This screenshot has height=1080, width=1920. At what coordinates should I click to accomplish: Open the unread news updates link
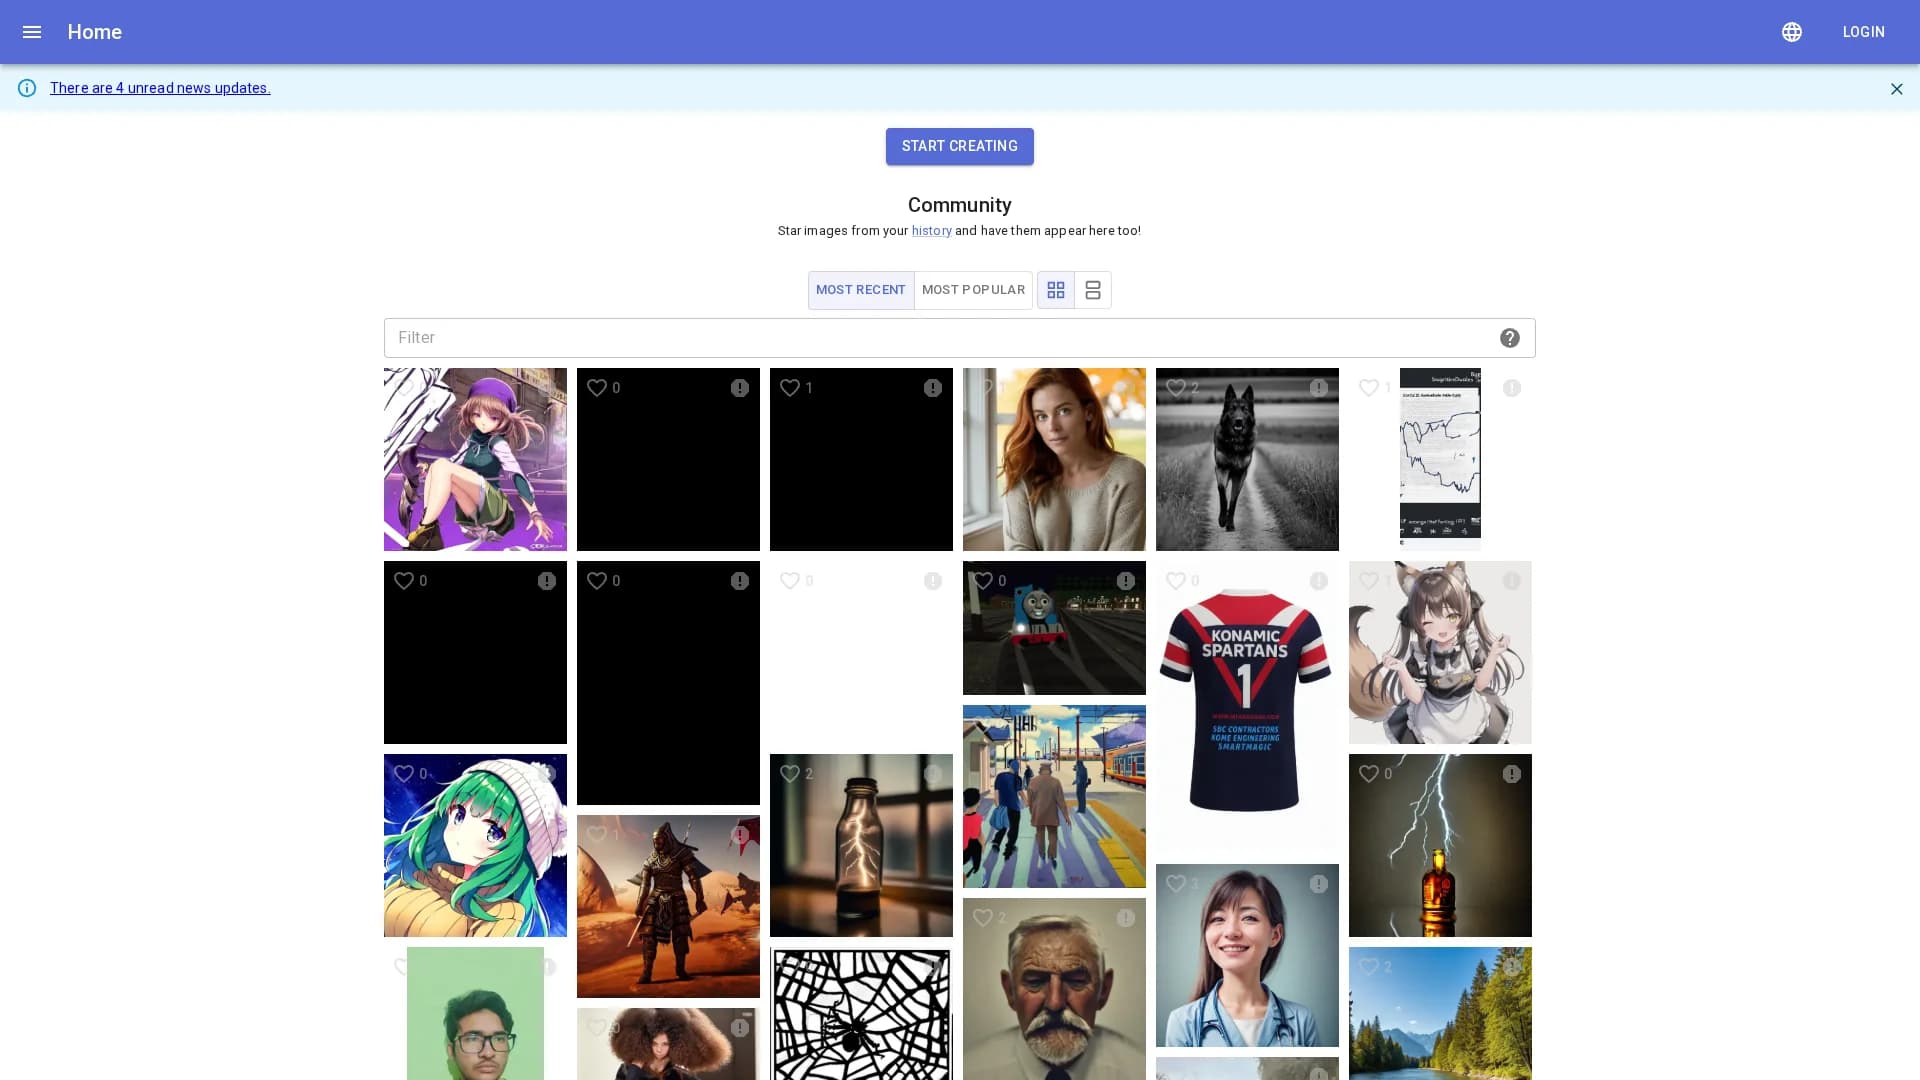tap(160, 88)
